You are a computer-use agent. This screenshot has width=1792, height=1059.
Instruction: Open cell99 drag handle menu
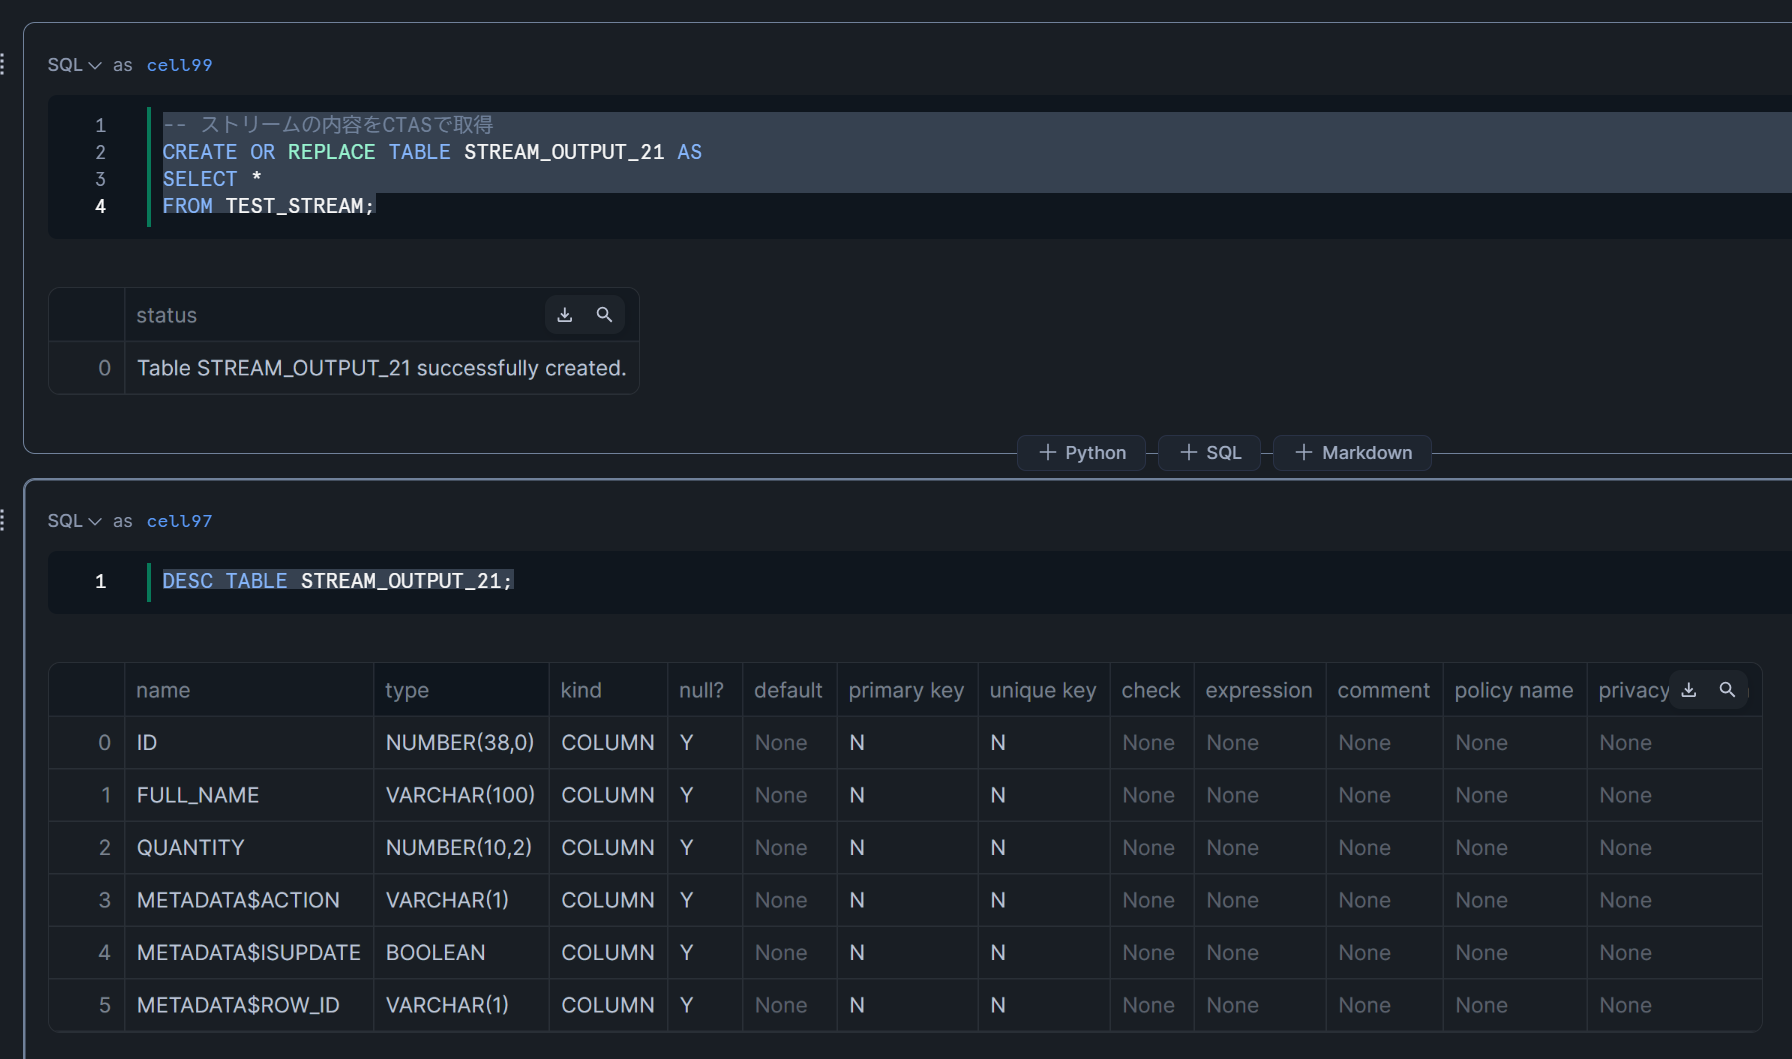(3, 64)
